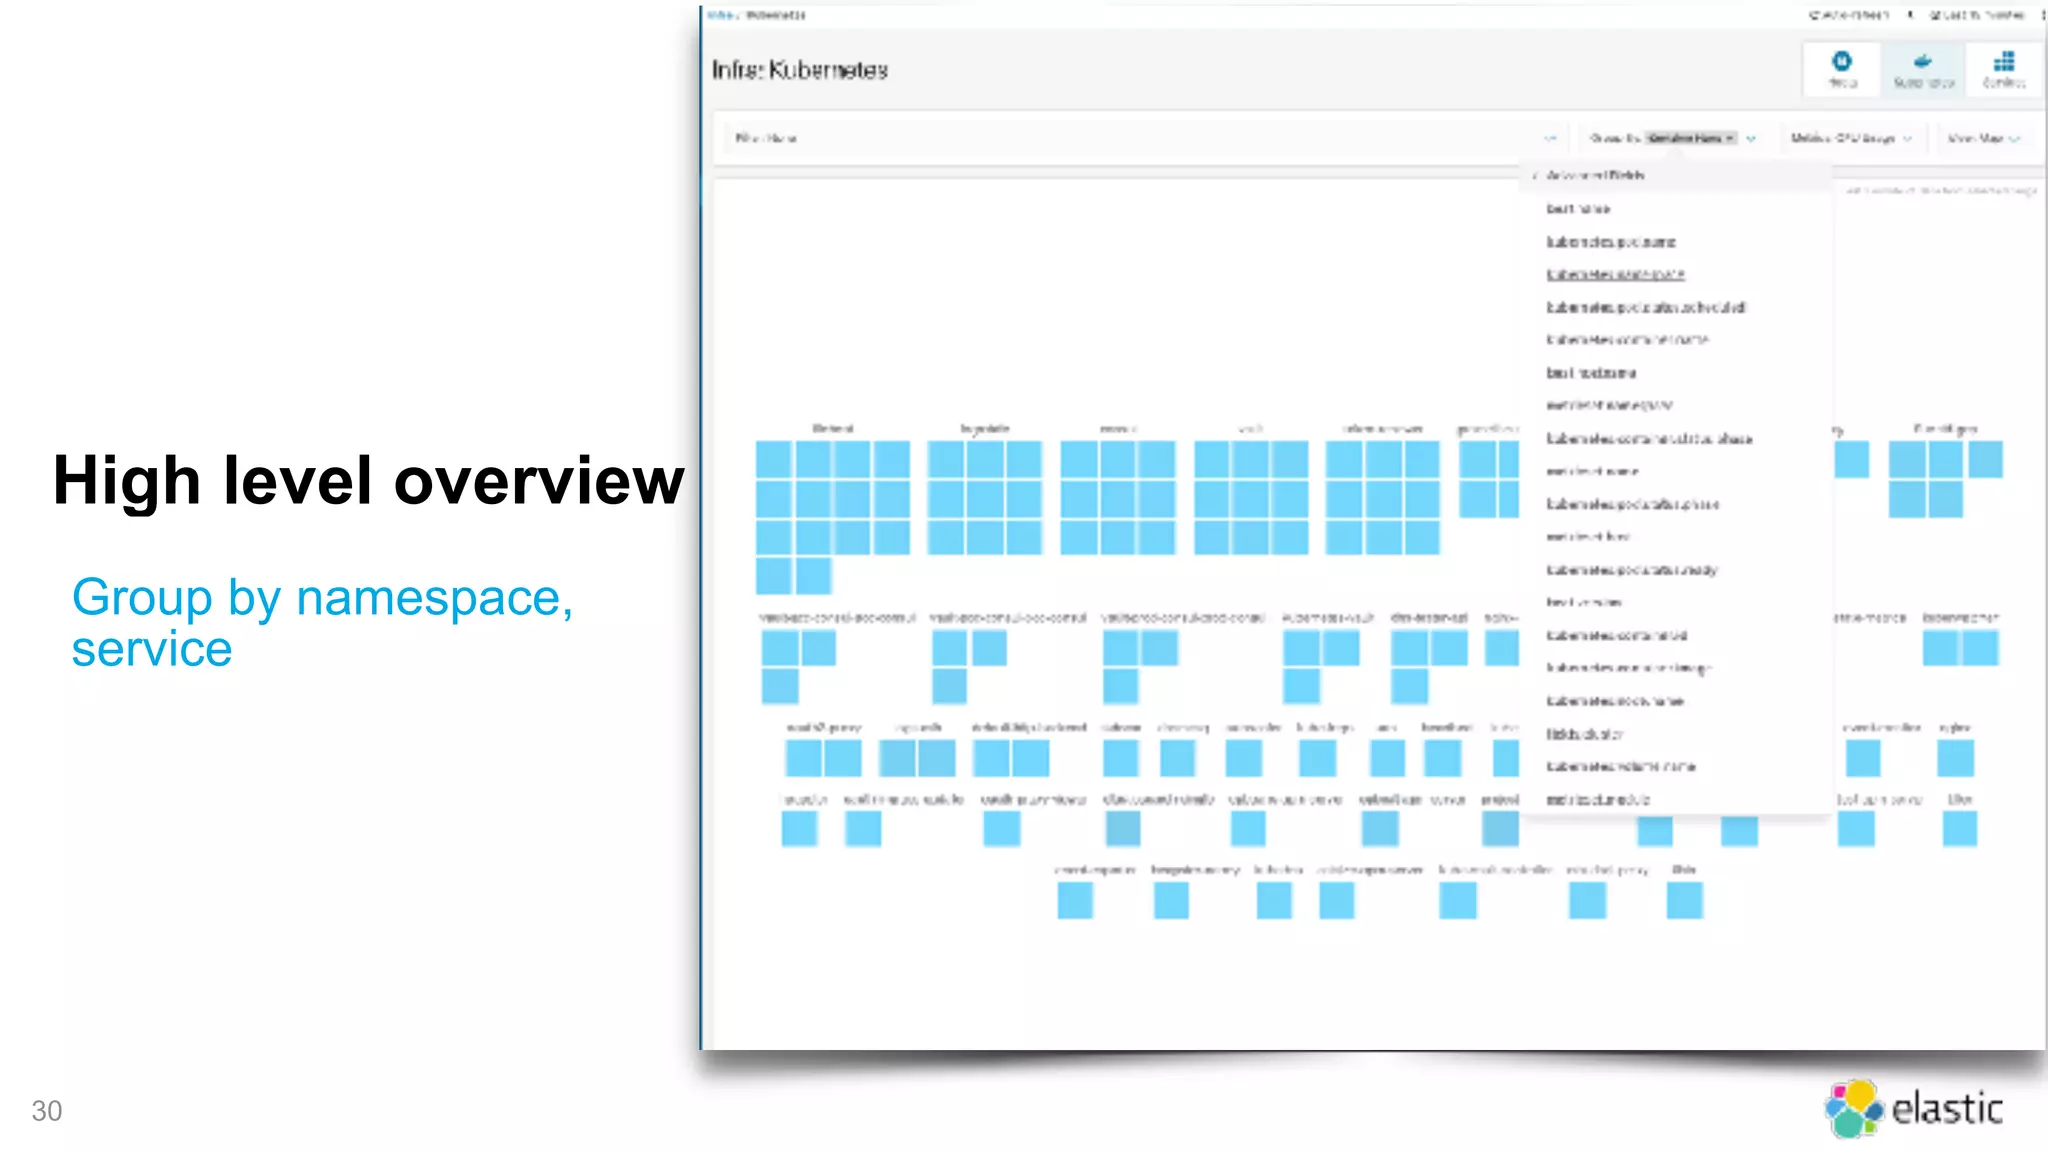
Task: Choose kubernetes.pod.name field
Action: [x=1611, y=242]
